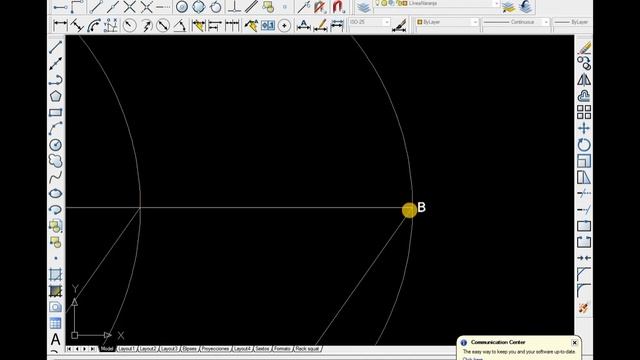Click the Radius Dimension tool
Viewport: 640px width, 360px height.
tap(130, 26)
